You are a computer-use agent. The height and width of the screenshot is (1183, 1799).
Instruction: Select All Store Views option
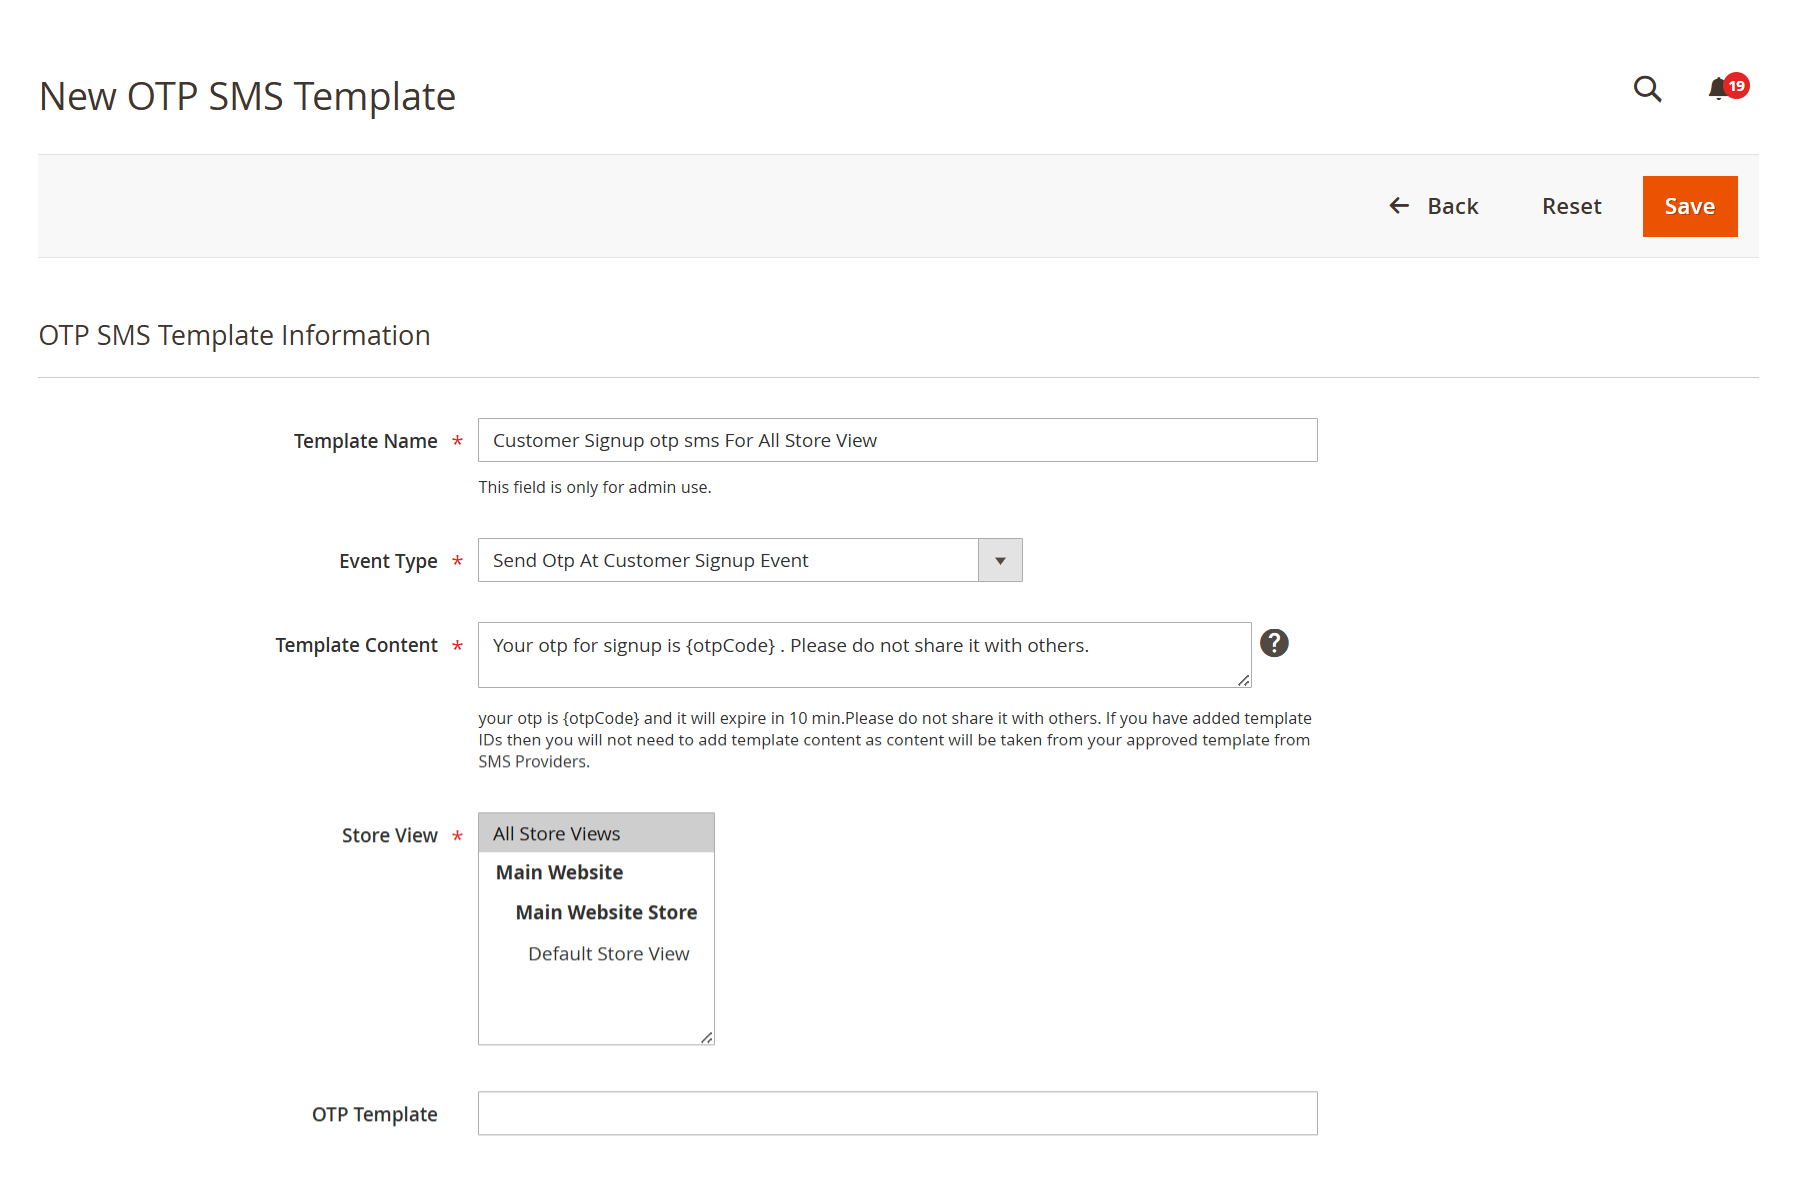click(x=596, y=833)
